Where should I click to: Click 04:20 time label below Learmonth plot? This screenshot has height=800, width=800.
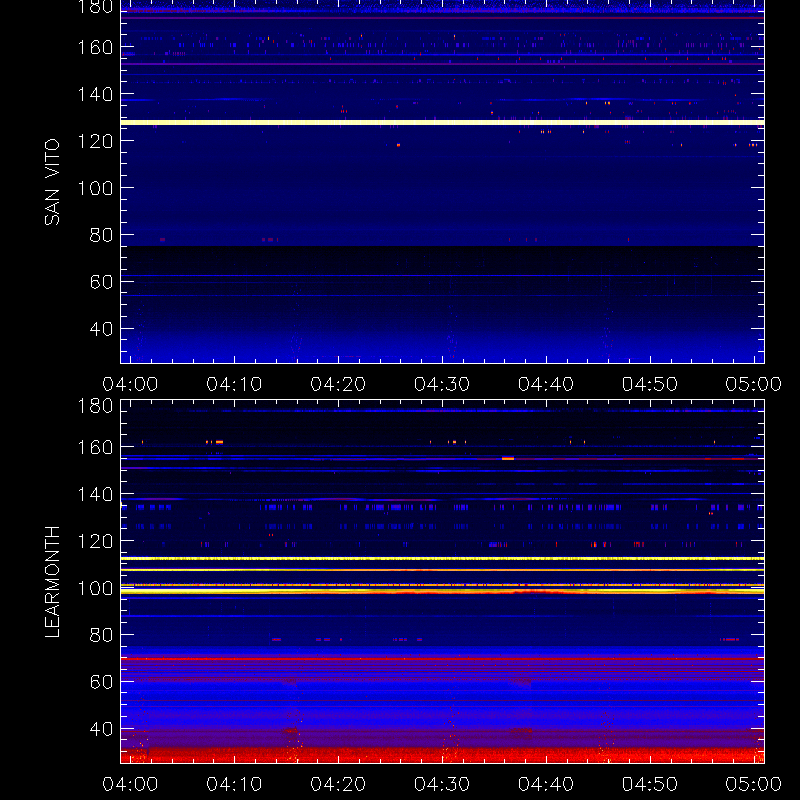click(x=338, y=784)
